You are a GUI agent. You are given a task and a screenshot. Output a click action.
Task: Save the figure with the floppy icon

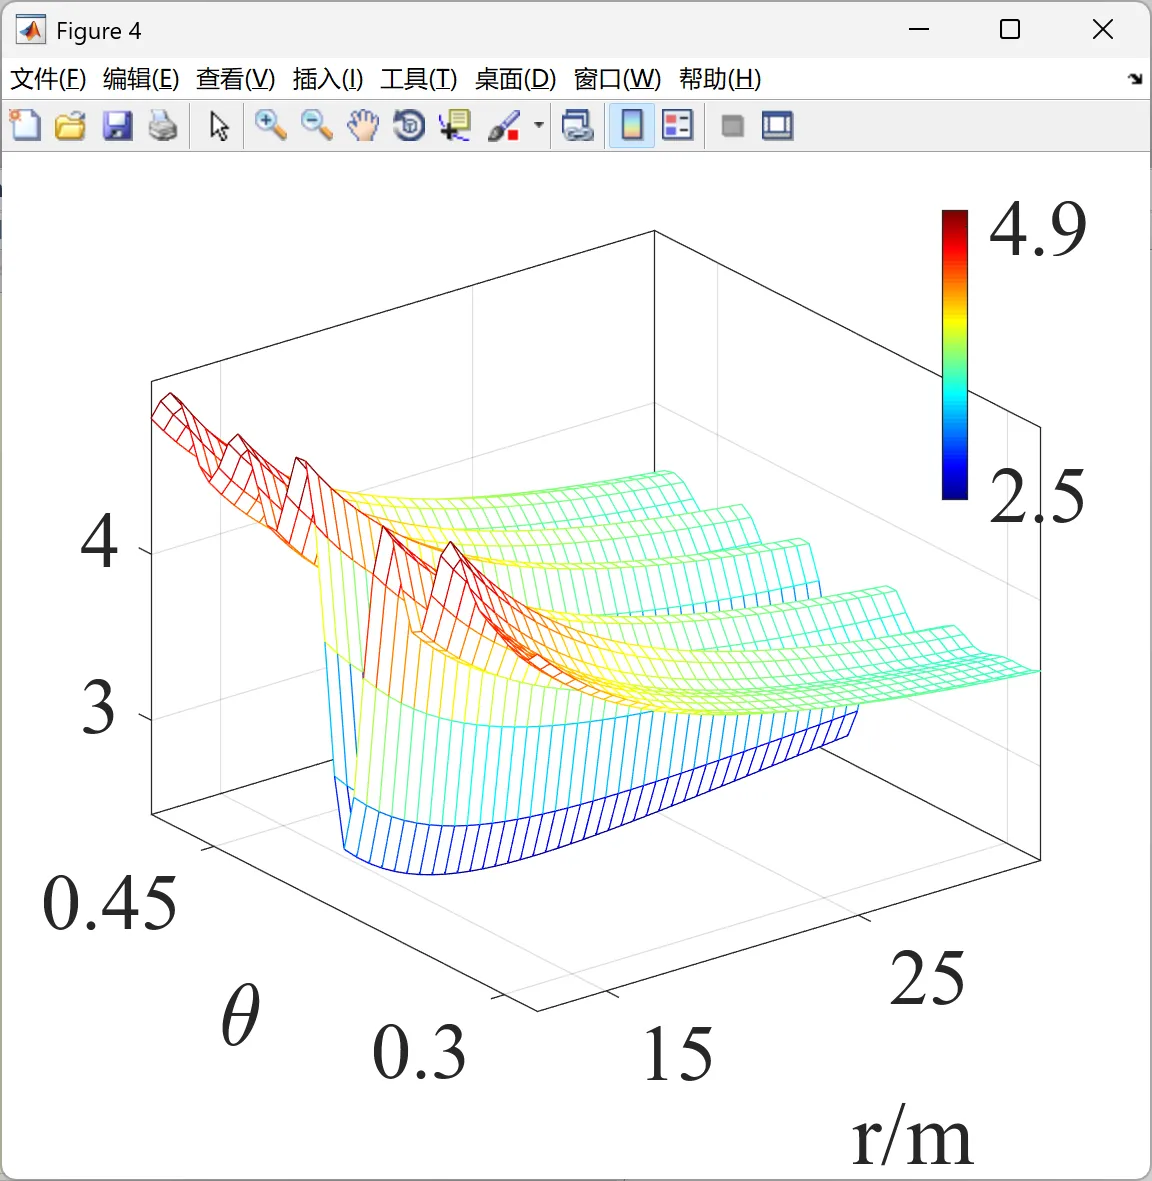click(117, 126)
